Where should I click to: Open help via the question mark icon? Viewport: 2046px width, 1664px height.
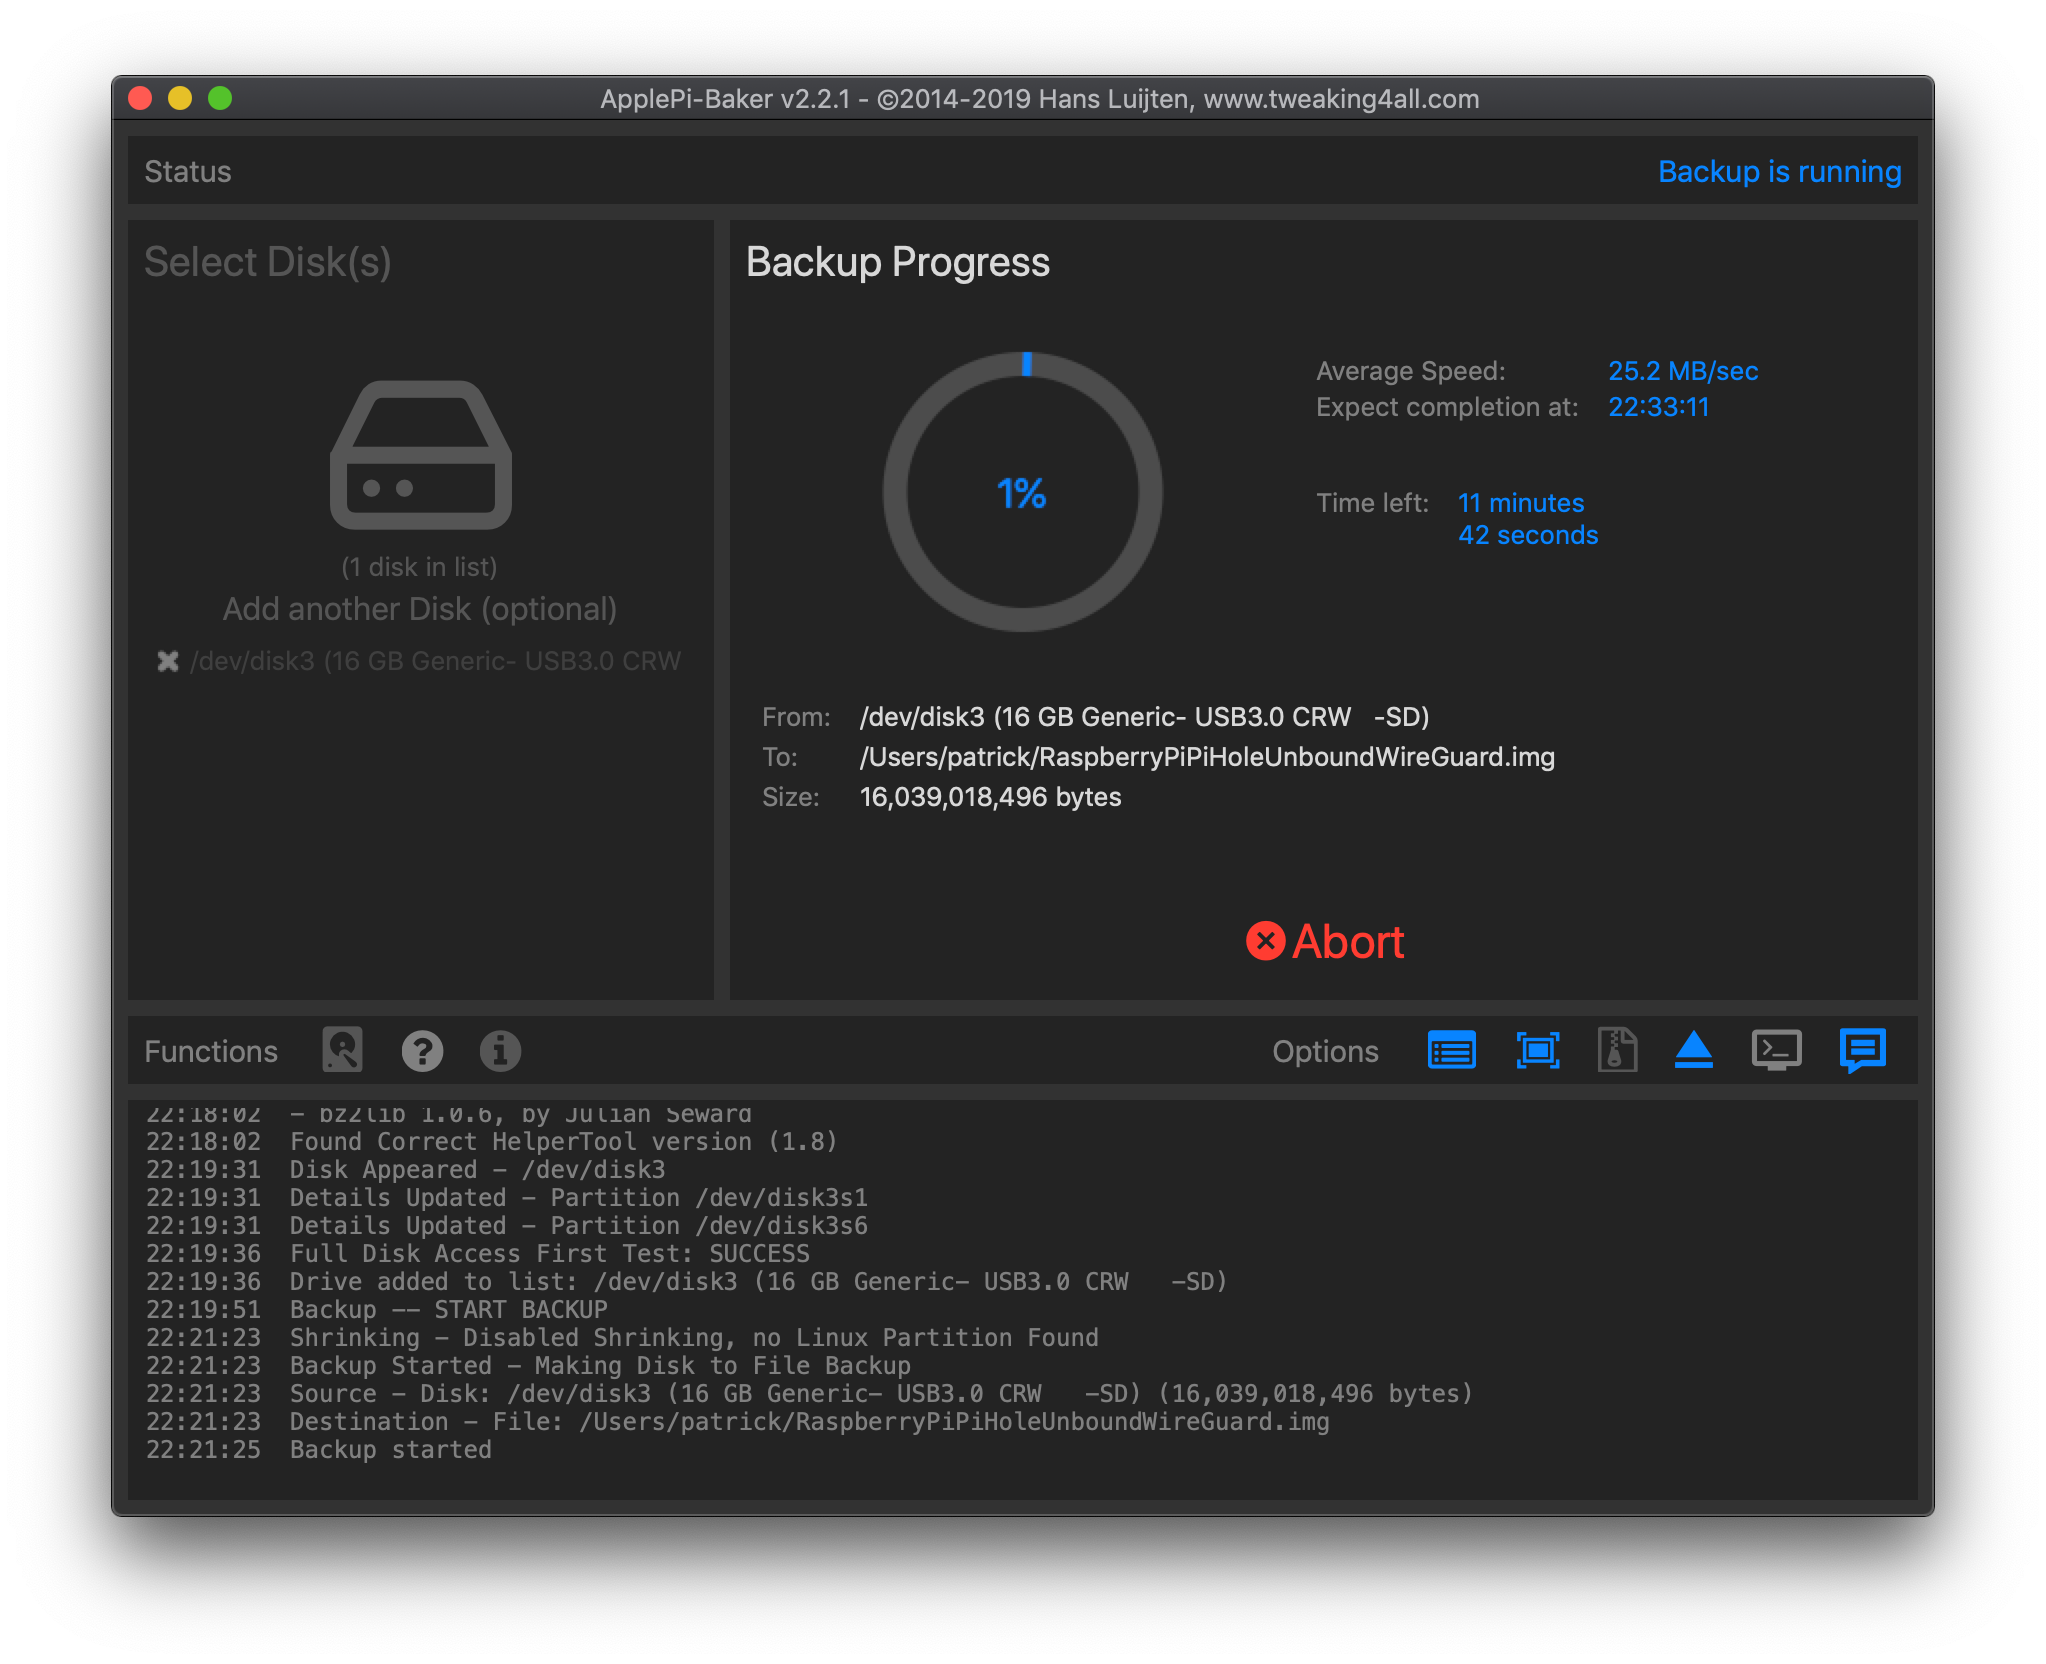pos(422,1051)
